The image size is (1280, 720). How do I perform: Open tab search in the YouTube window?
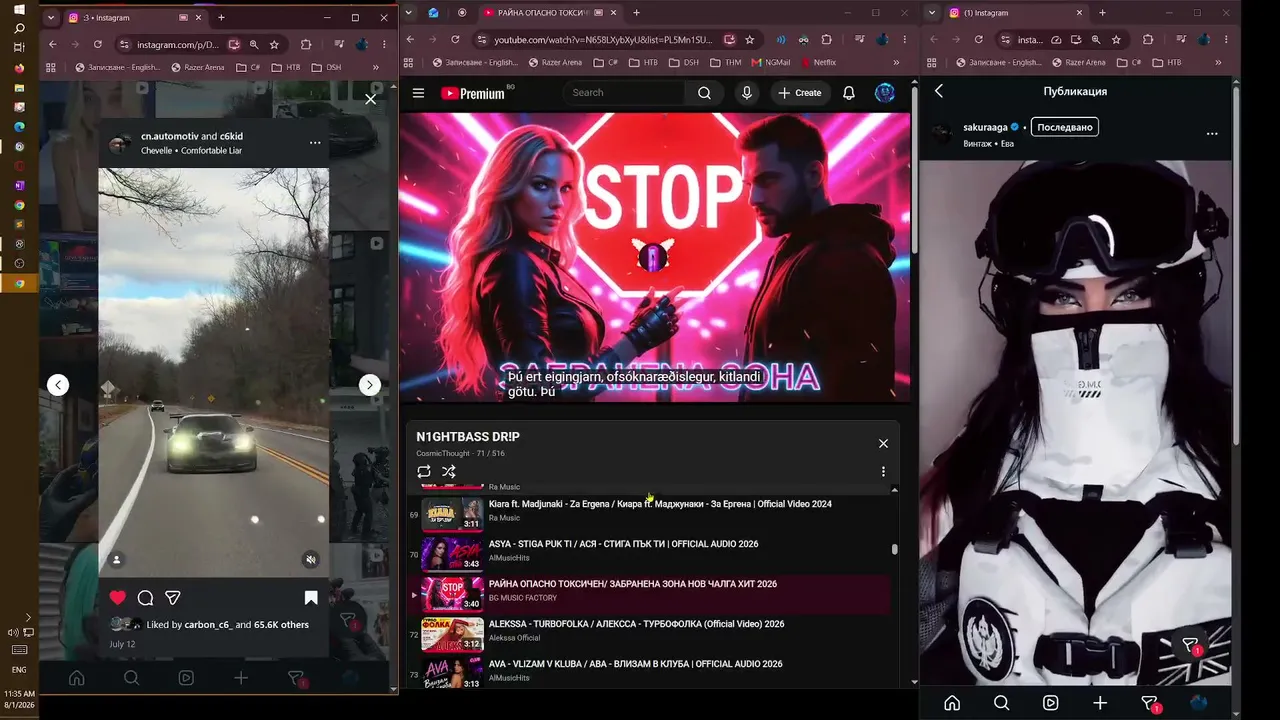410,12
